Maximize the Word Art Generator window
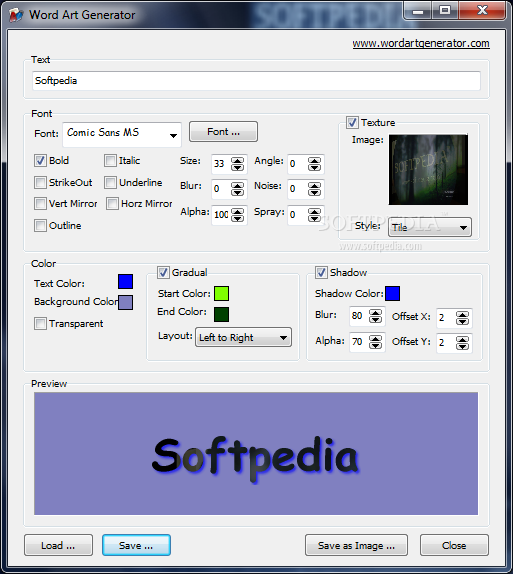This screenshot has width=513, height=574. (x=445, y=10)
